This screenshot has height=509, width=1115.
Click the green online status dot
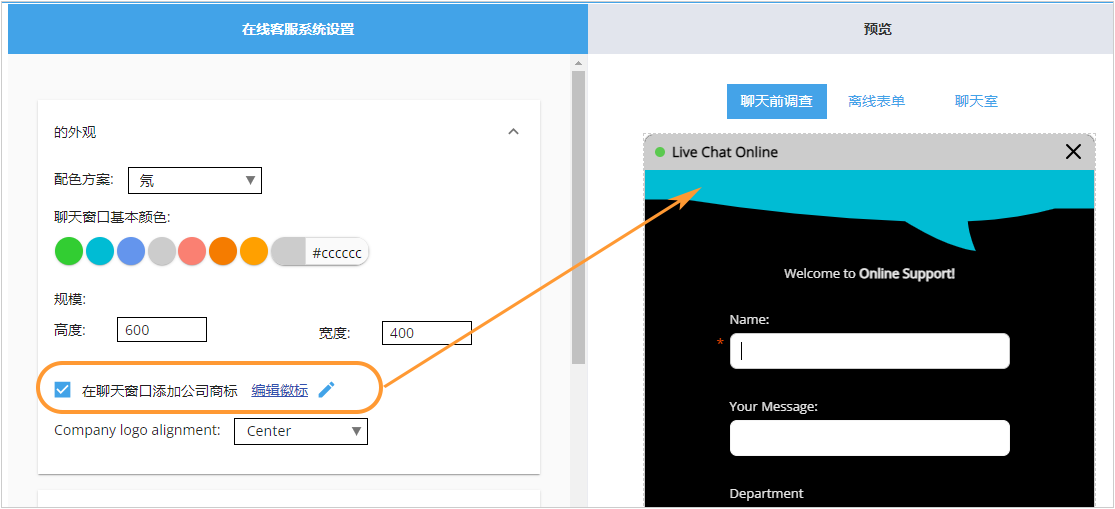pyautogui.click(x=660, y=152)
